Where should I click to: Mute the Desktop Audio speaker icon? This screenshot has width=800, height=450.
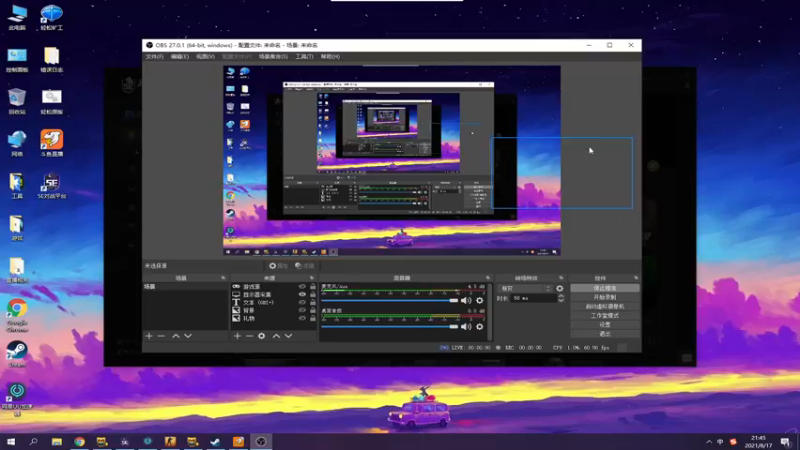[466, 327]
